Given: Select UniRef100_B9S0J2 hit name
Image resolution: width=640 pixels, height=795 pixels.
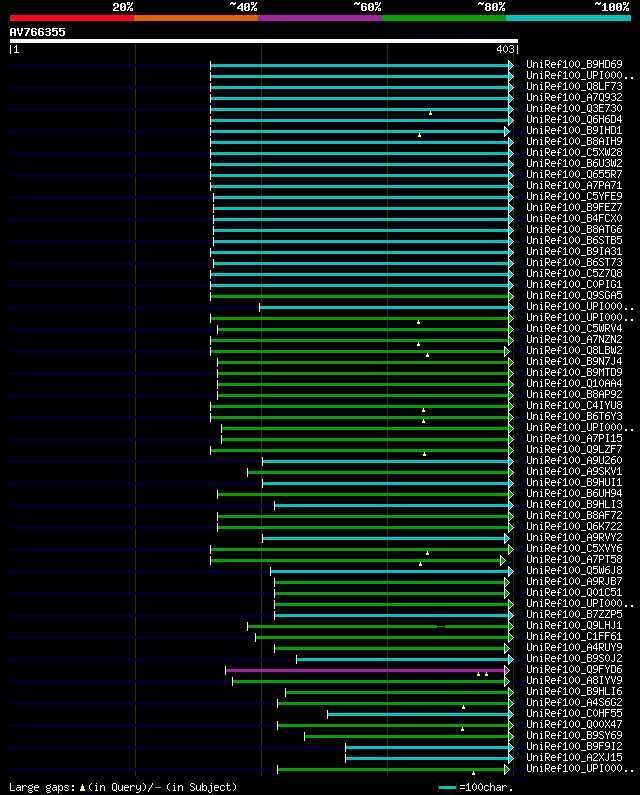Looking at the screenshot, I should point(574,658).
